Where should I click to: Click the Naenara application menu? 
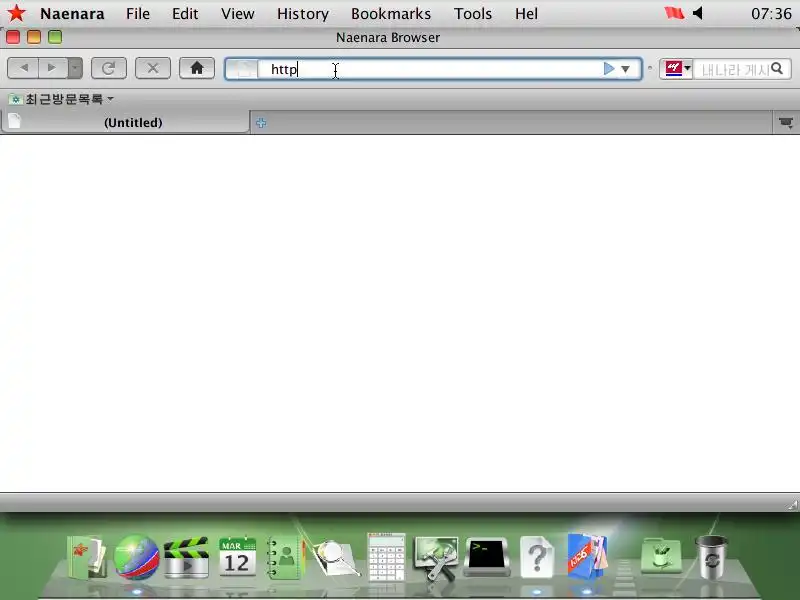click(x=72, y=14)
